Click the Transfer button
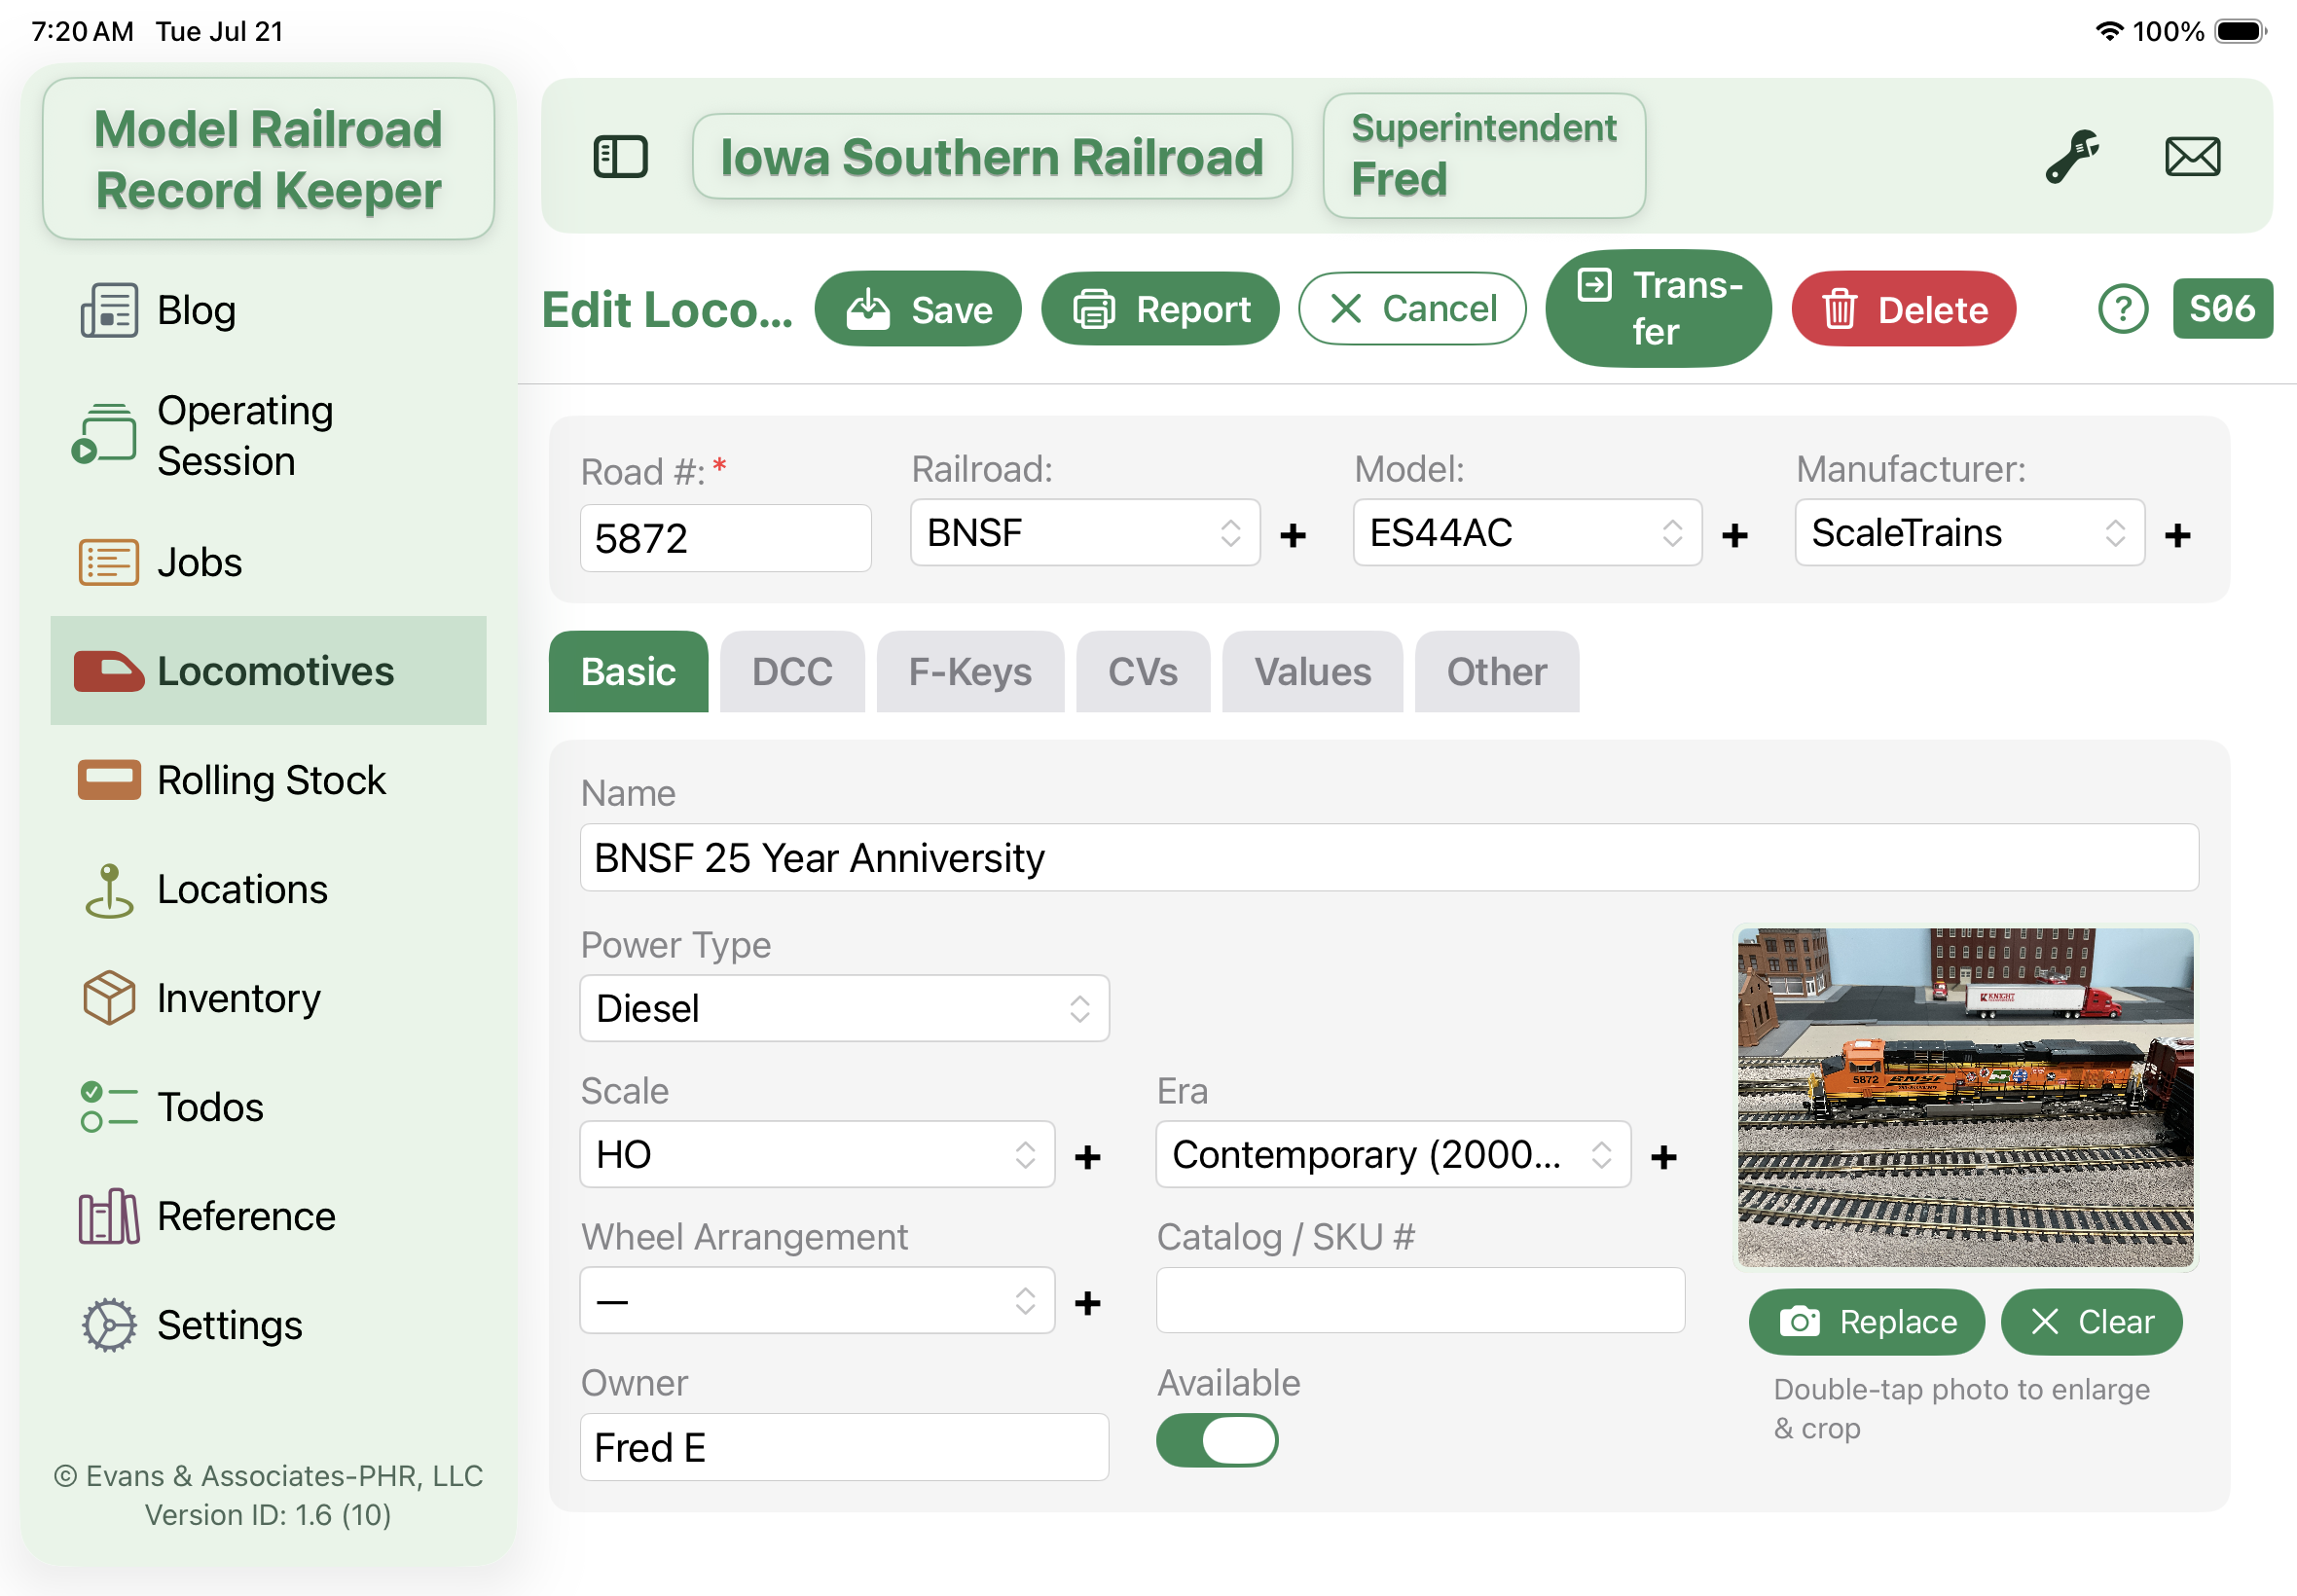The width and height of the screenshot is (2297, 1596). (x=1658, y=308)
